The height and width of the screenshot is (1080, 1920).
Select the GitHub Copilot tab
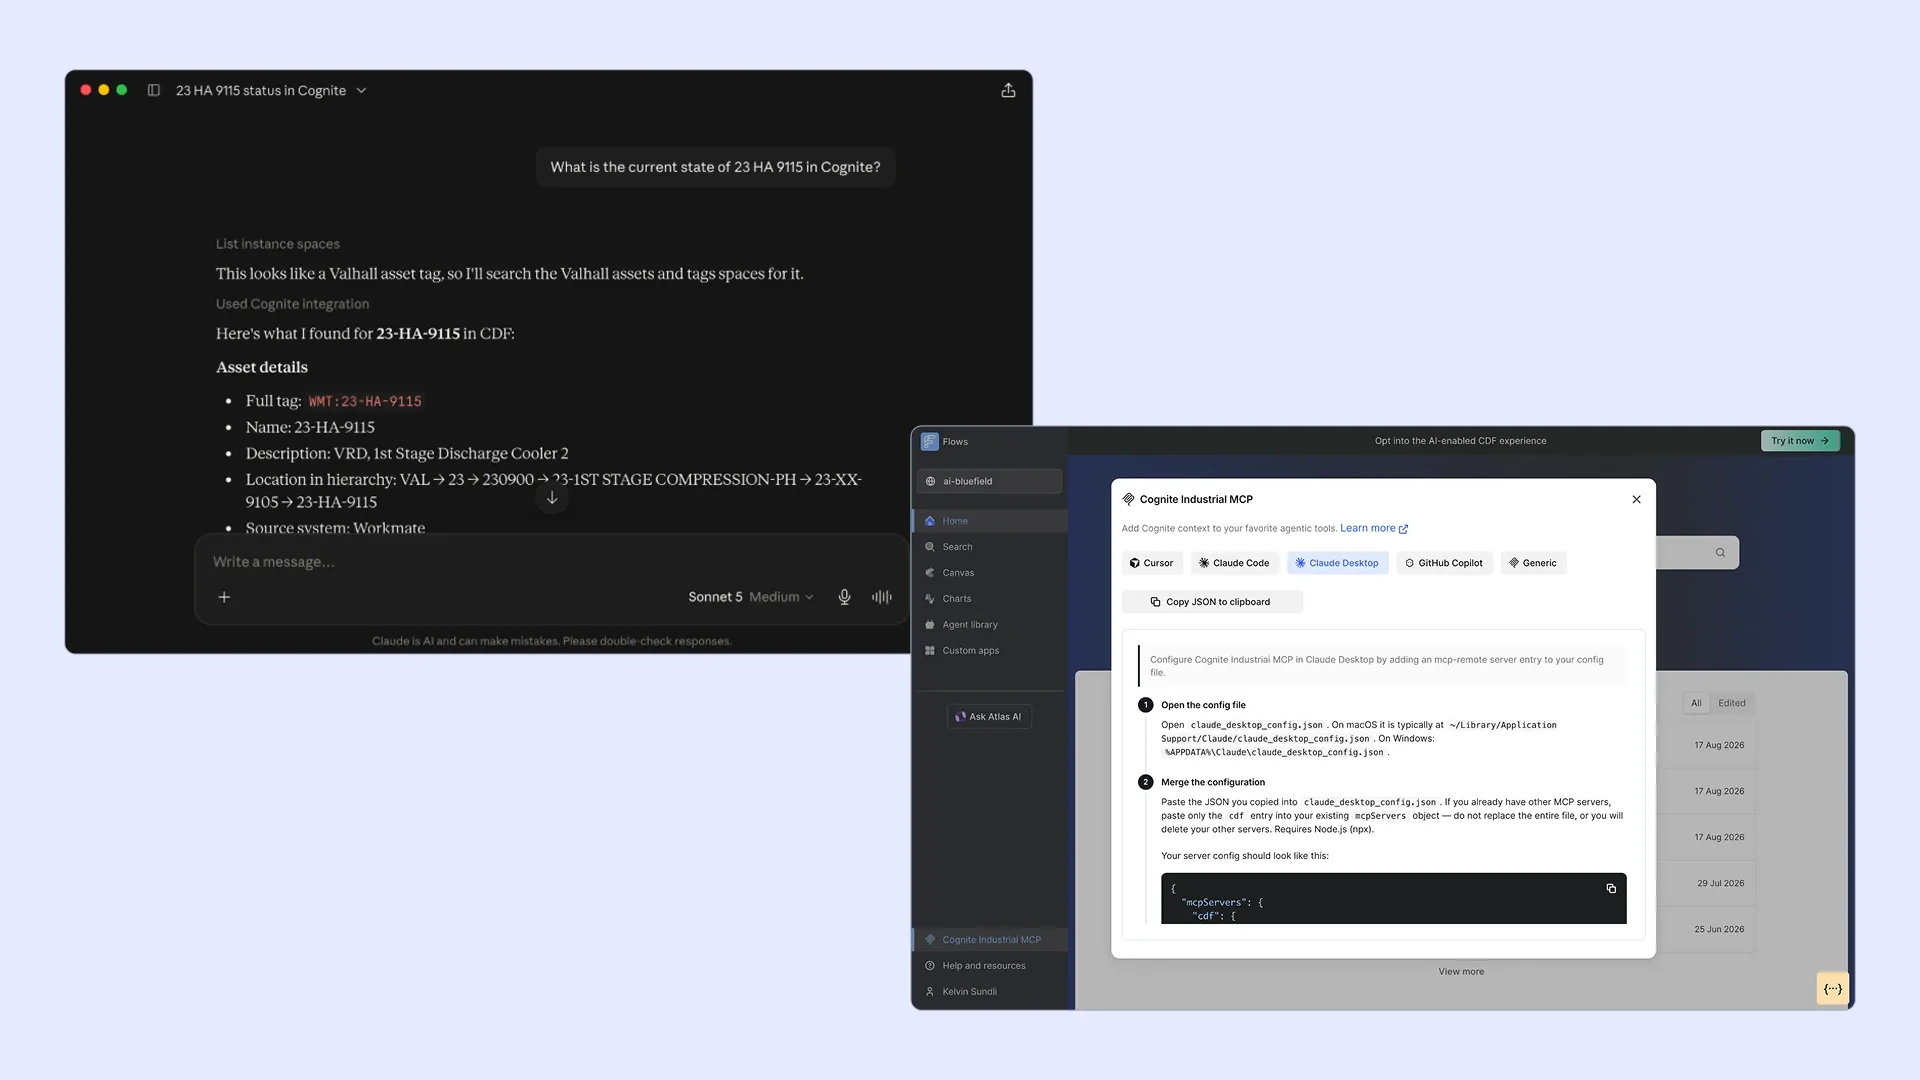click(1444, 563)
